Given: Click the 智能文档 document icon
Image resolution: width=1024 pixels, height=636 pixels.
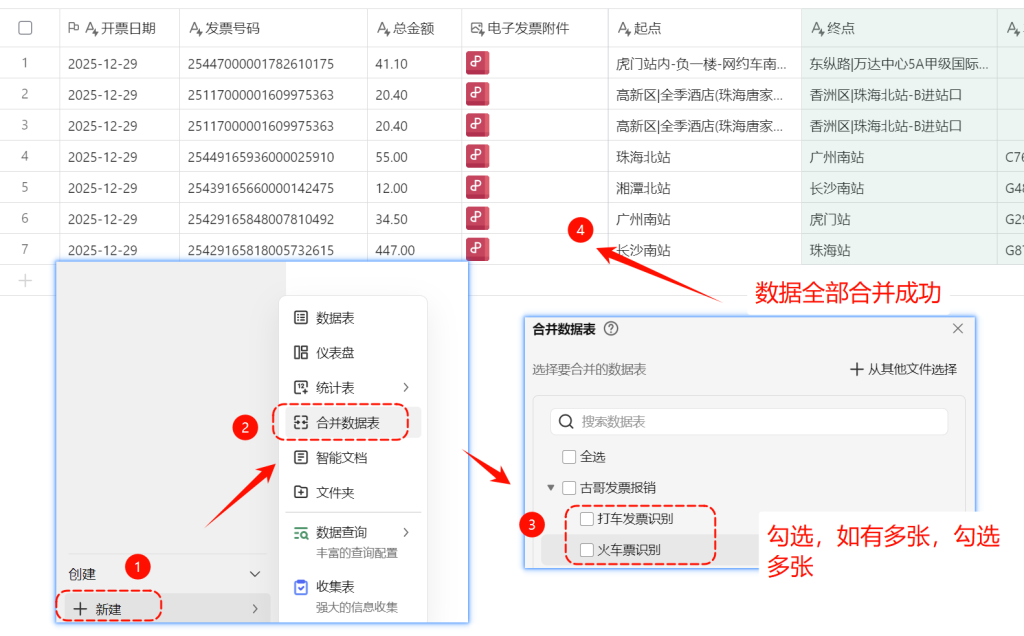Looking at the screenshot, I should point(300,458).
